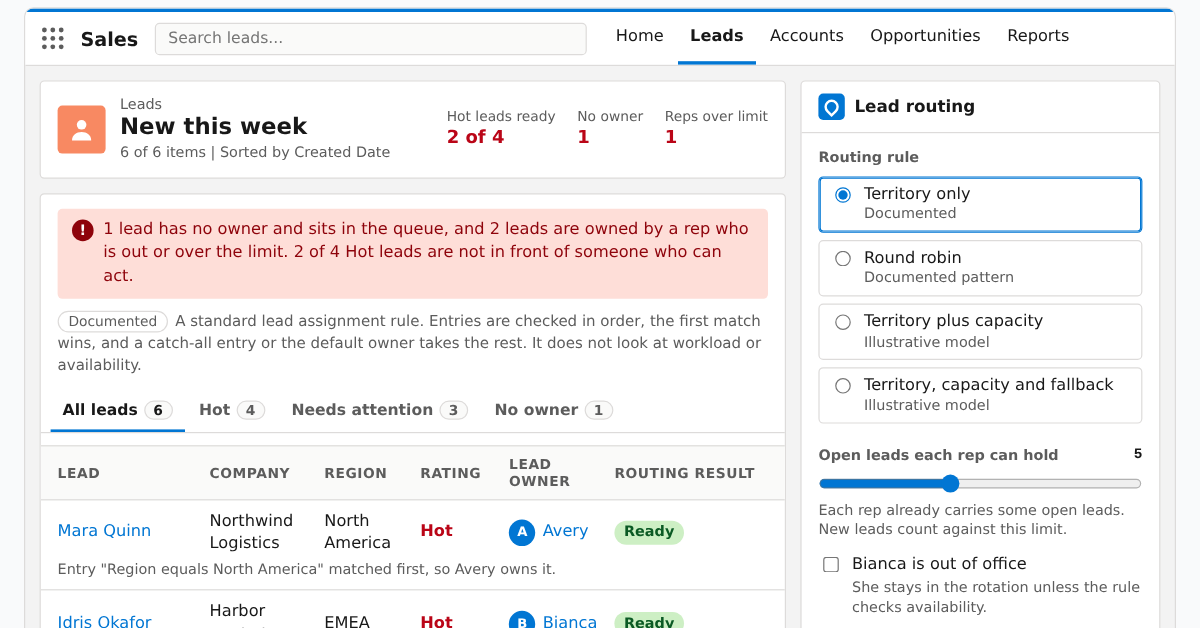Click the Routing Result column header

pyautogui.click(x=685, y=473)
